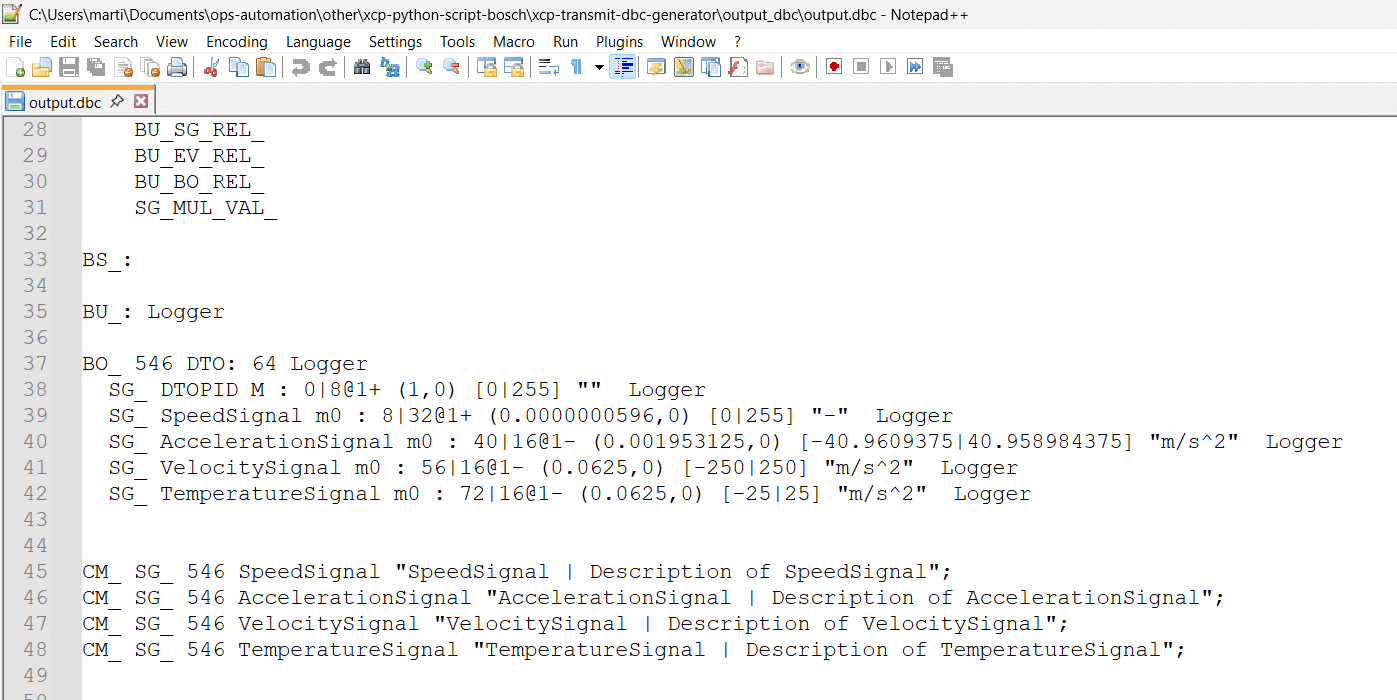This screenshot has width=1397, height=700.
Task: Open the Language menu
Action: (x=318, y=41)
